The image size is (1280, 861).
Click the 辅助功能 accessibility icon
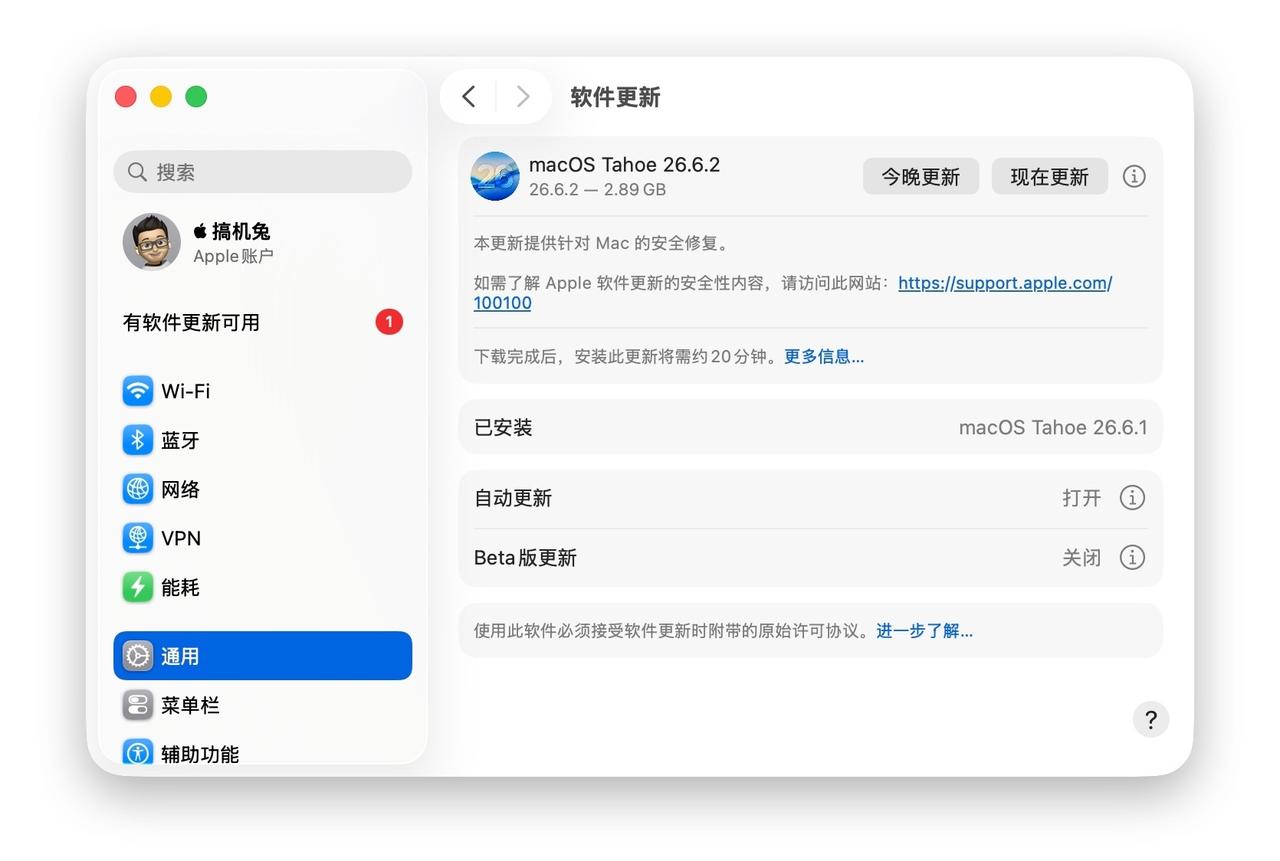[138, 753]
